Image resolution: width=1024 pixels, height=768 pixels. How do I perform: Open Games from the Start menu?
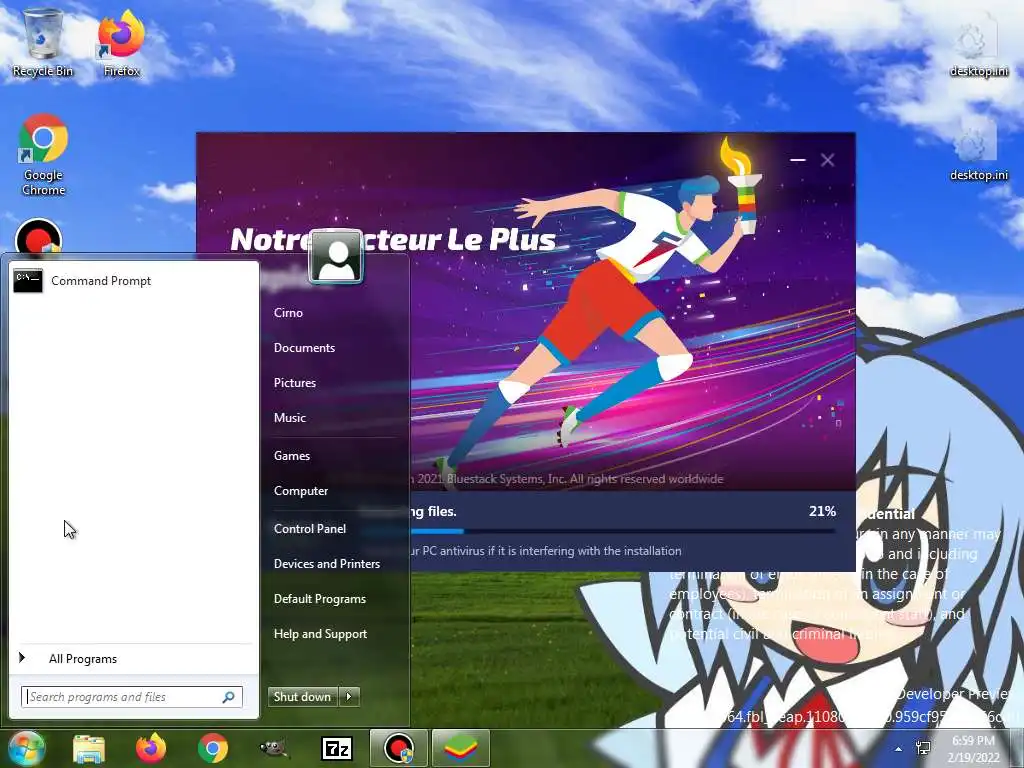(x=292, y=456)
